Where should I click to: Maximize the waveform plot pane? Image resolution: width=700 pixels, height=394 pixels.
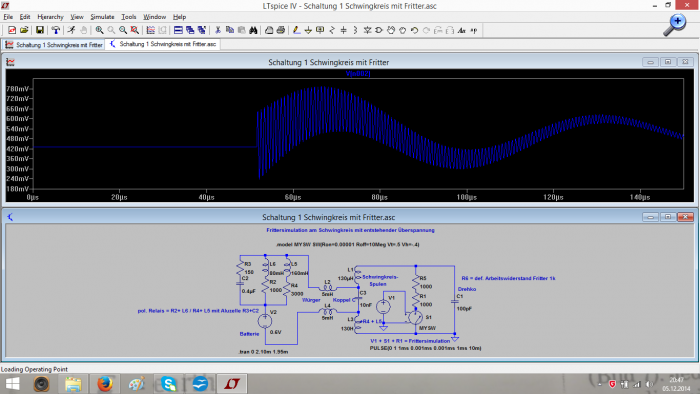(668, 62)
